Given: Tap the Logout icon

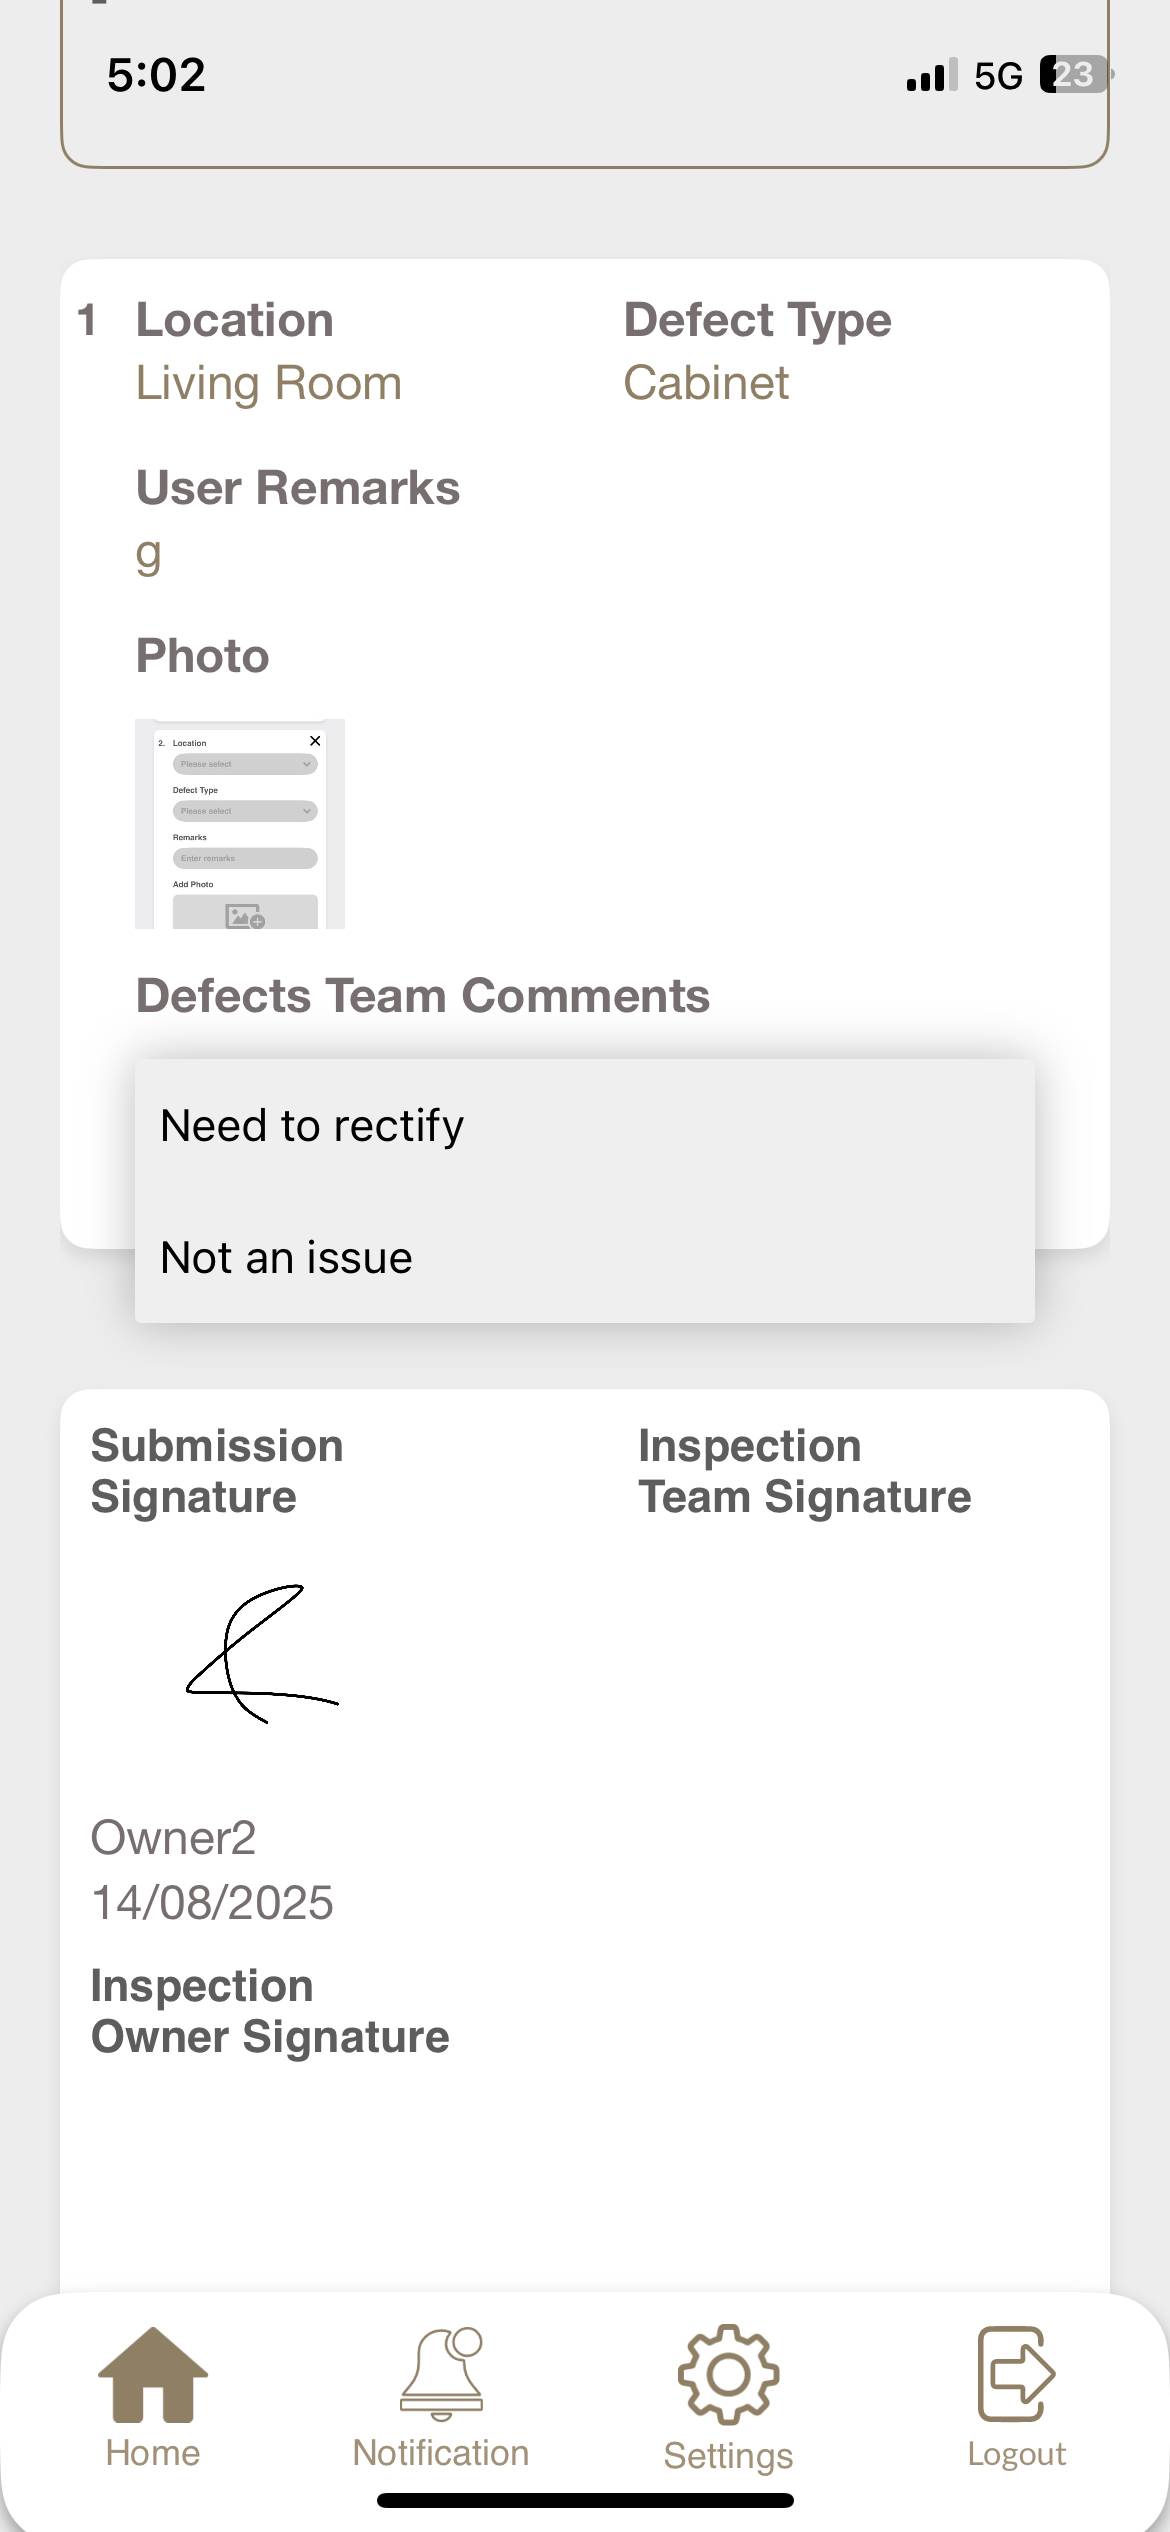Looking at the screenshot, I should pyautogui.click(x=1016, y=2376).
